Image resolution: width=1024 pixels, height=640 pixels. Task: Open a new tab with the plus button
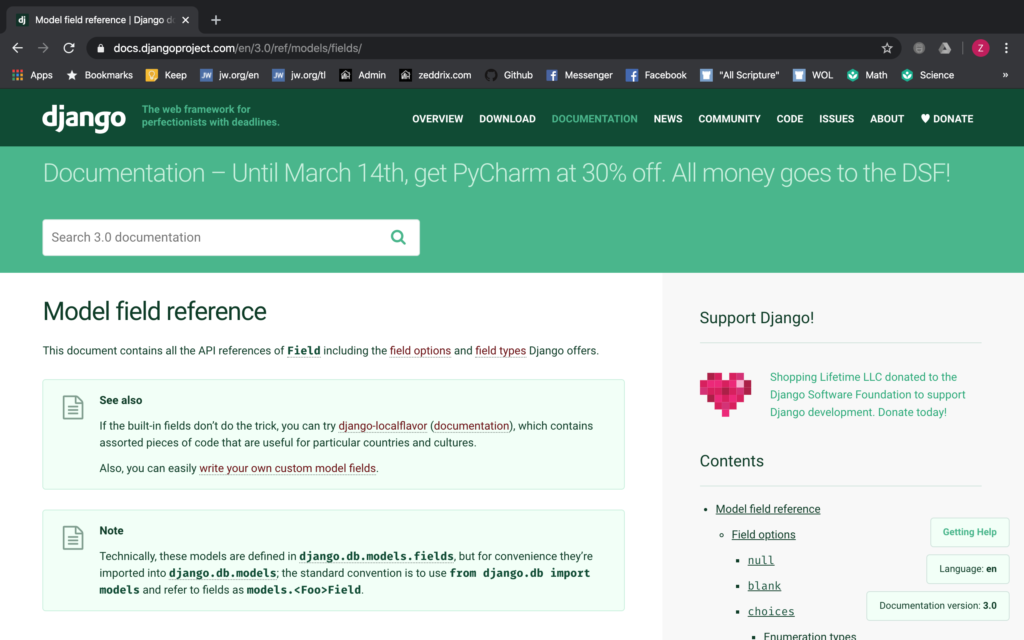(216, 20)
